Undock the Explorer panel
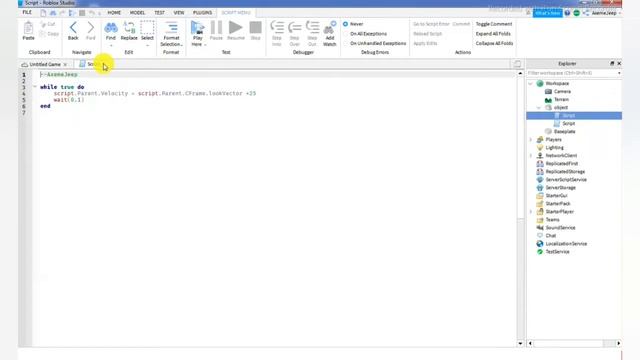Viewport: 640px width, 360px height. [x=612, y=64]
